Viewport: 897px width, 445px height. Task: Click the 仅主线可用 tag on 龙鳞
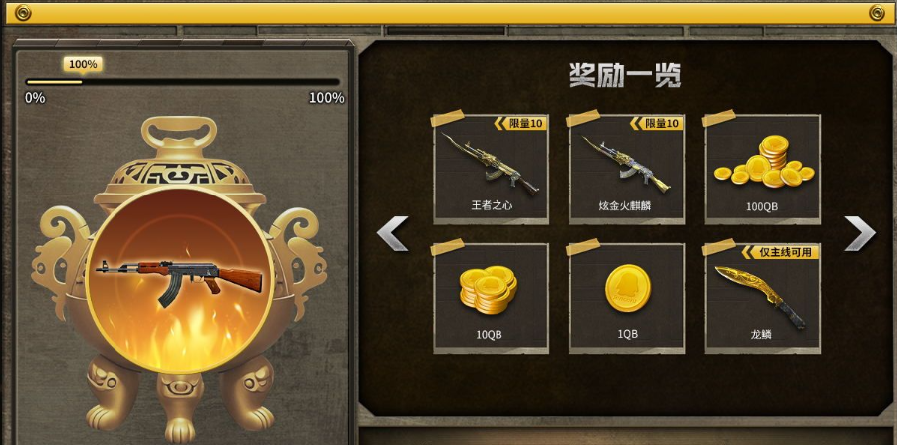coord(780,252)
